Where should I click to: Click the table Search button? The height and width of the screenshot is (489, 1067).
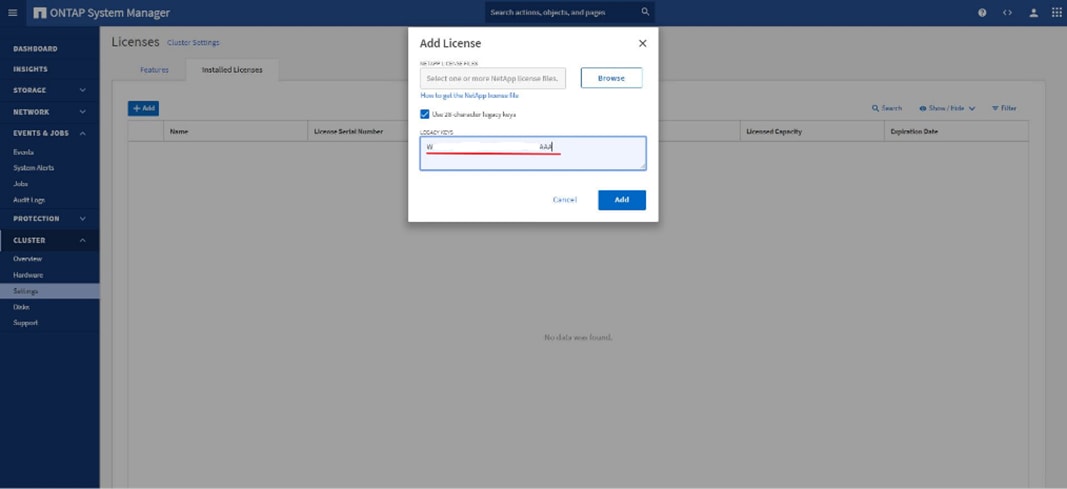click(887, 108)
